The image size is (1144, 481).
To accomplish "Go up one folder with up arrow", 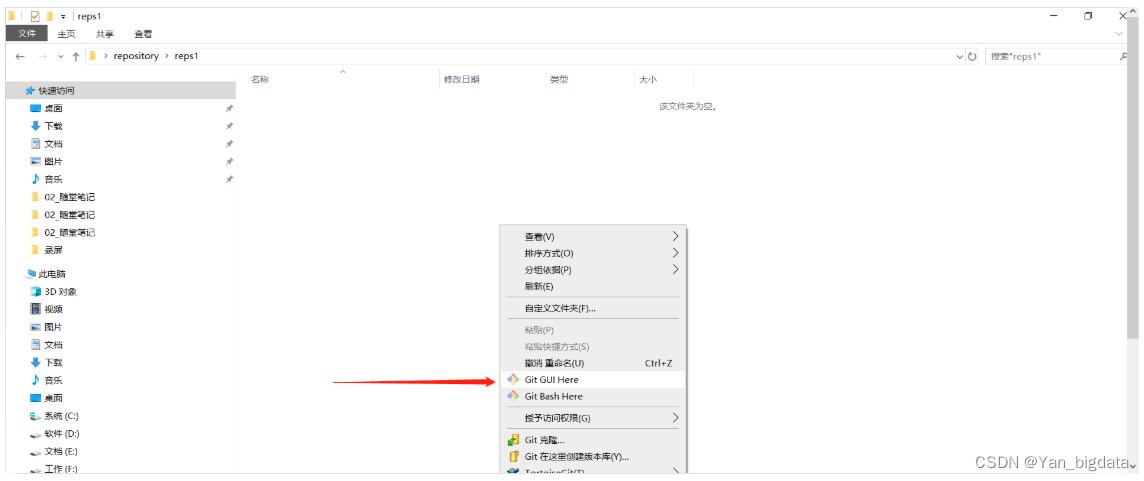I will pos(75,56).
